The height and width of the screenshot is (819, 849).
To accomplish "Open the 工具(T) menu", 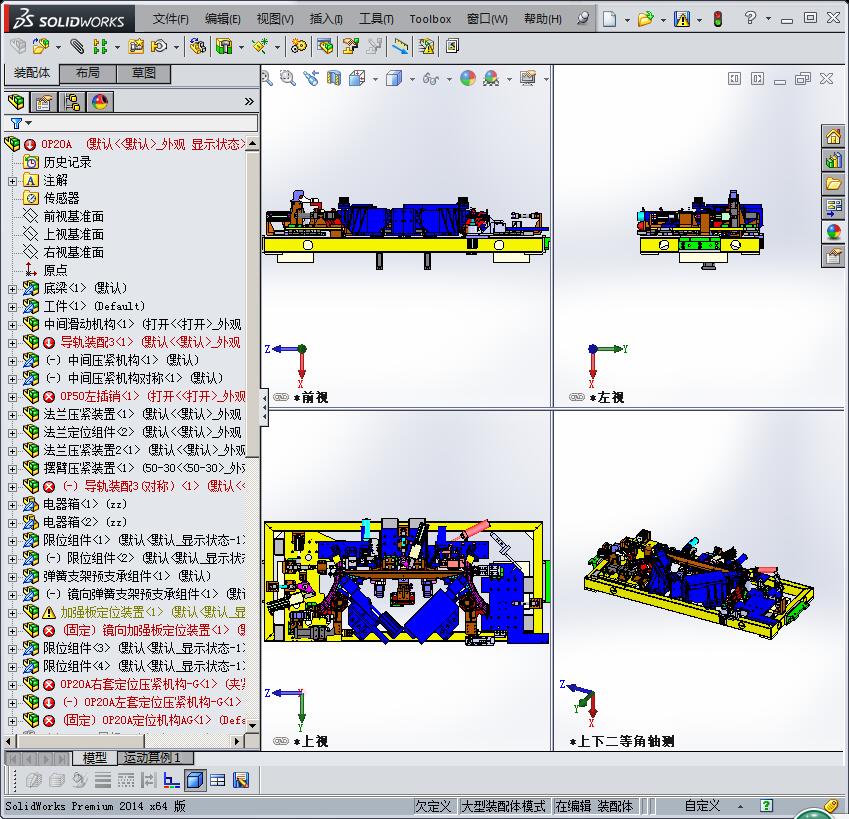I will click(x=376, y=19).
